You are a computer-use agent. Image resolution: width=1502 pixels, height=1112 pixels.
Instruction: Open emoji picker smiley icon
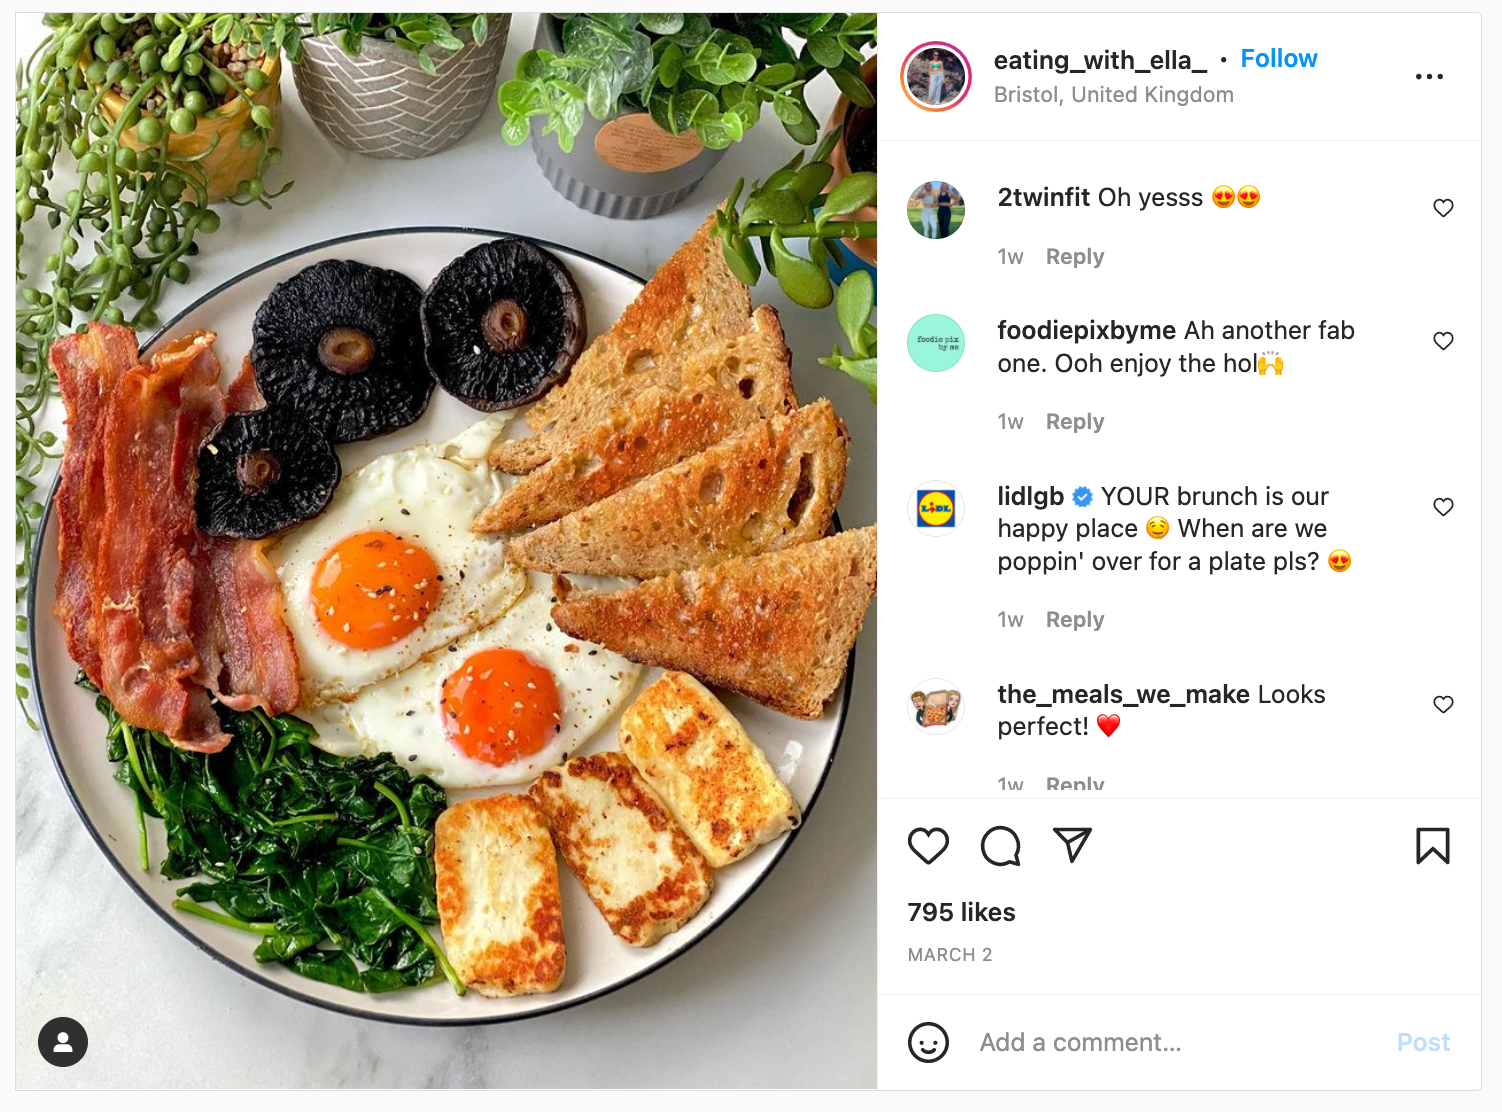click(928, 1042)
